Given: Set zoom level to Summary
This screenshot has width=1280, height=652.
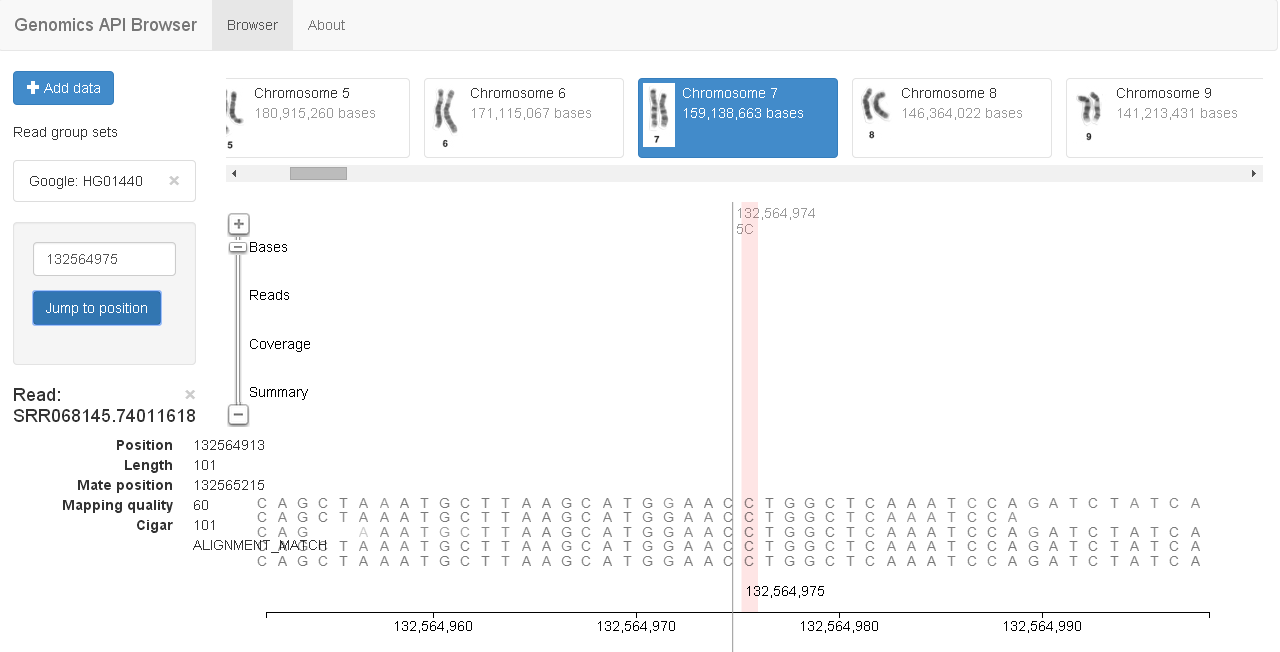Looking at the screenshot, I should 278,392.
